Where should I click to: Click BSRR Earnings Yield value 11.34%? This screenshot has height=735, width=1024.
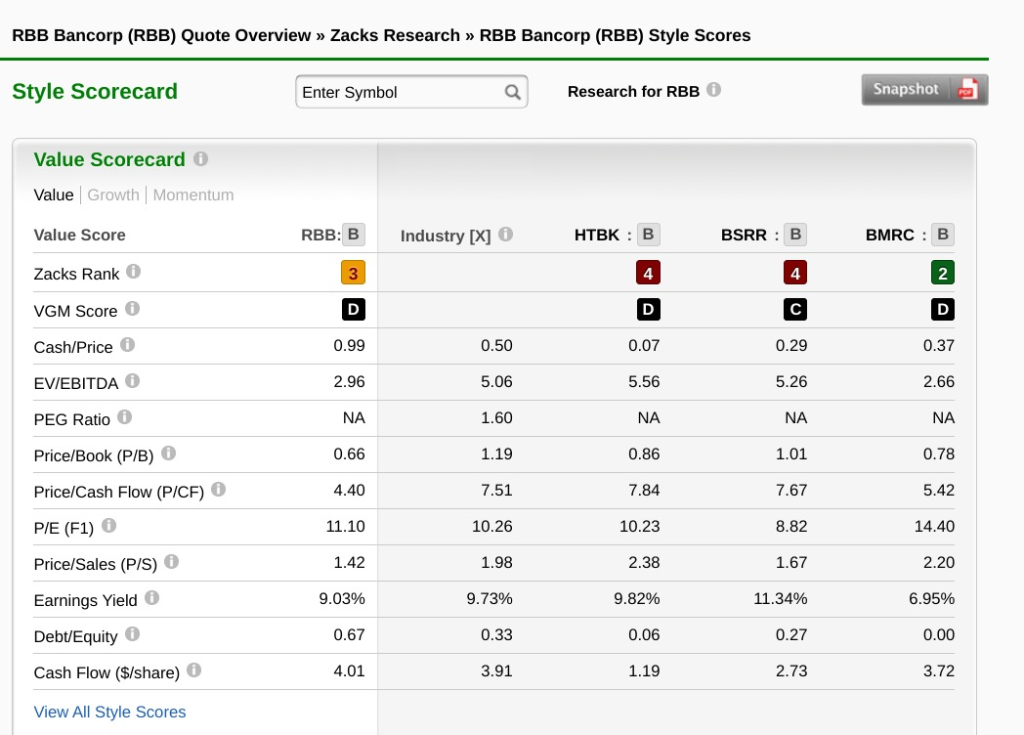pyautogui.click(x=780, y=598)
